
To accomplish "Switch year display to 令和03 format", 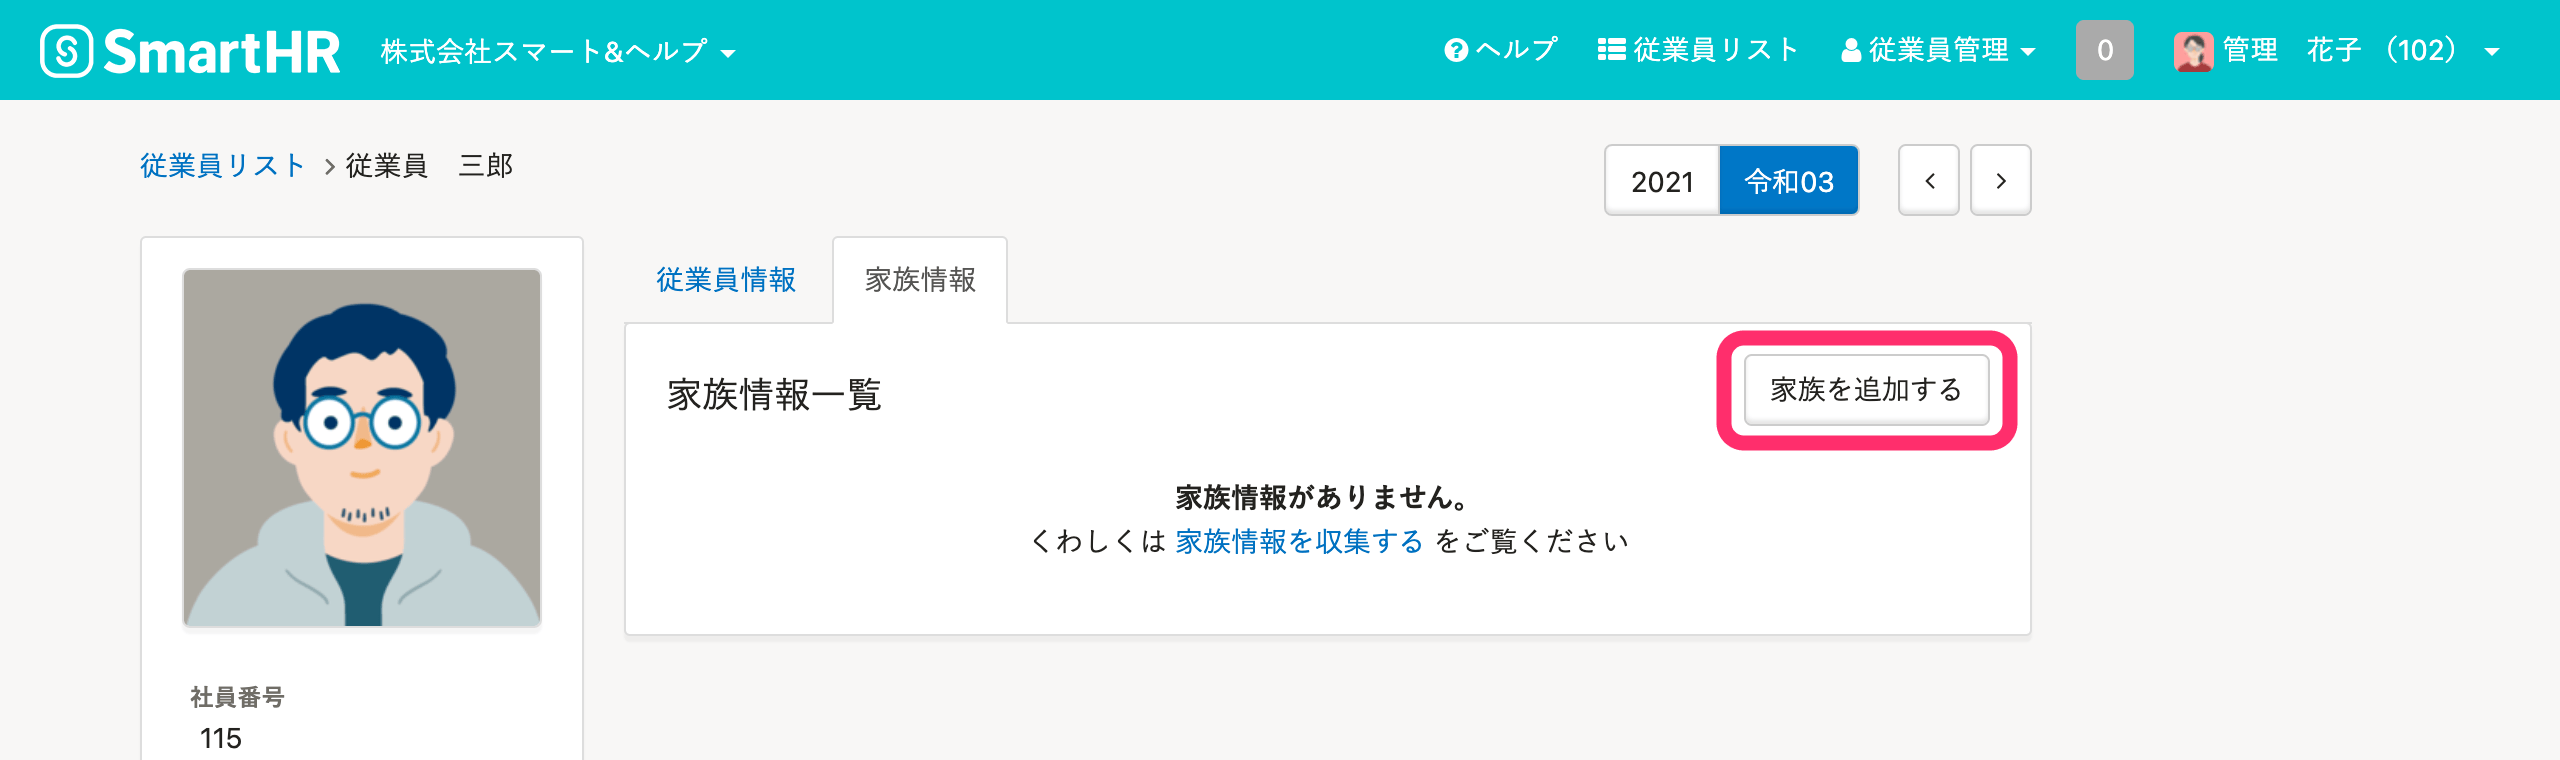I will (x=1789, y=181).
